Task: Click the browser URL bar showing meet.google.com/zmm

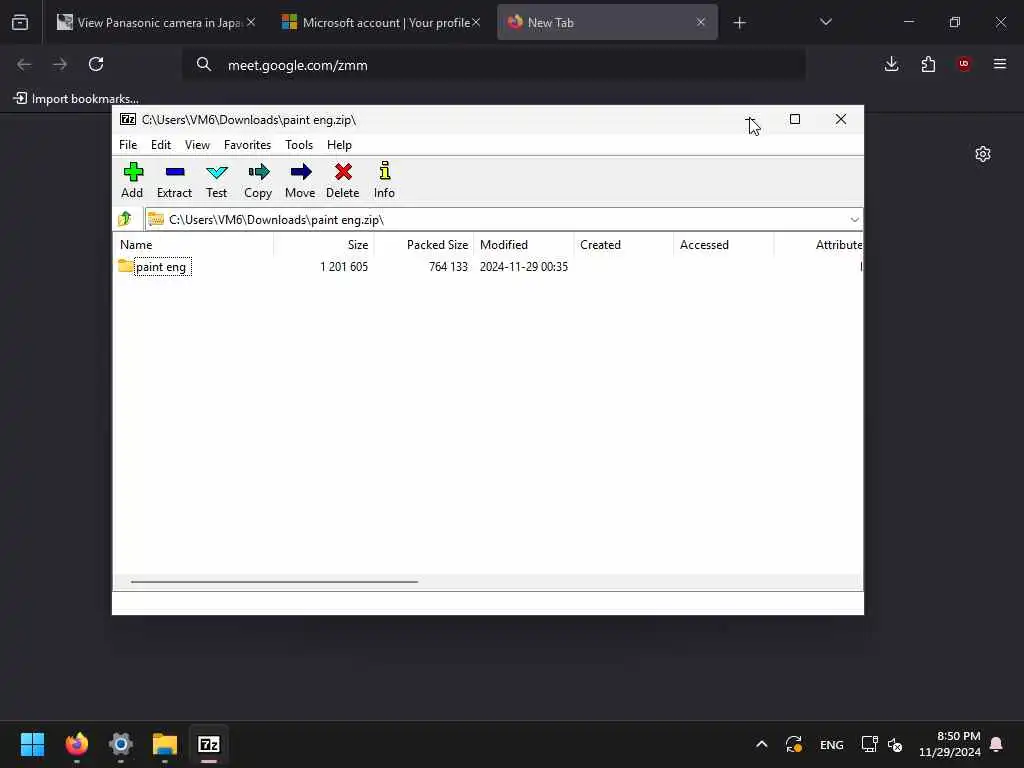Action: tap(494, 65)
